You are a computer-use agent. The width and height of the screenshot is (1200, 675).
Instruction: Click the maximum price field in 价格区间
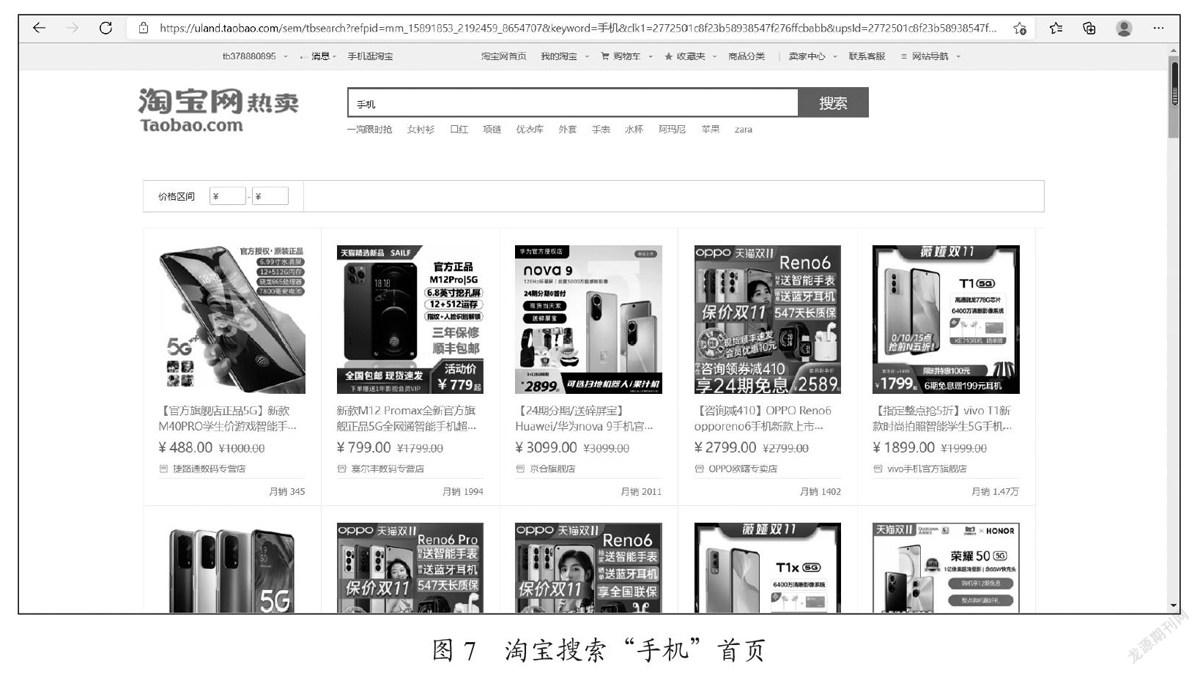coord(270,196)
